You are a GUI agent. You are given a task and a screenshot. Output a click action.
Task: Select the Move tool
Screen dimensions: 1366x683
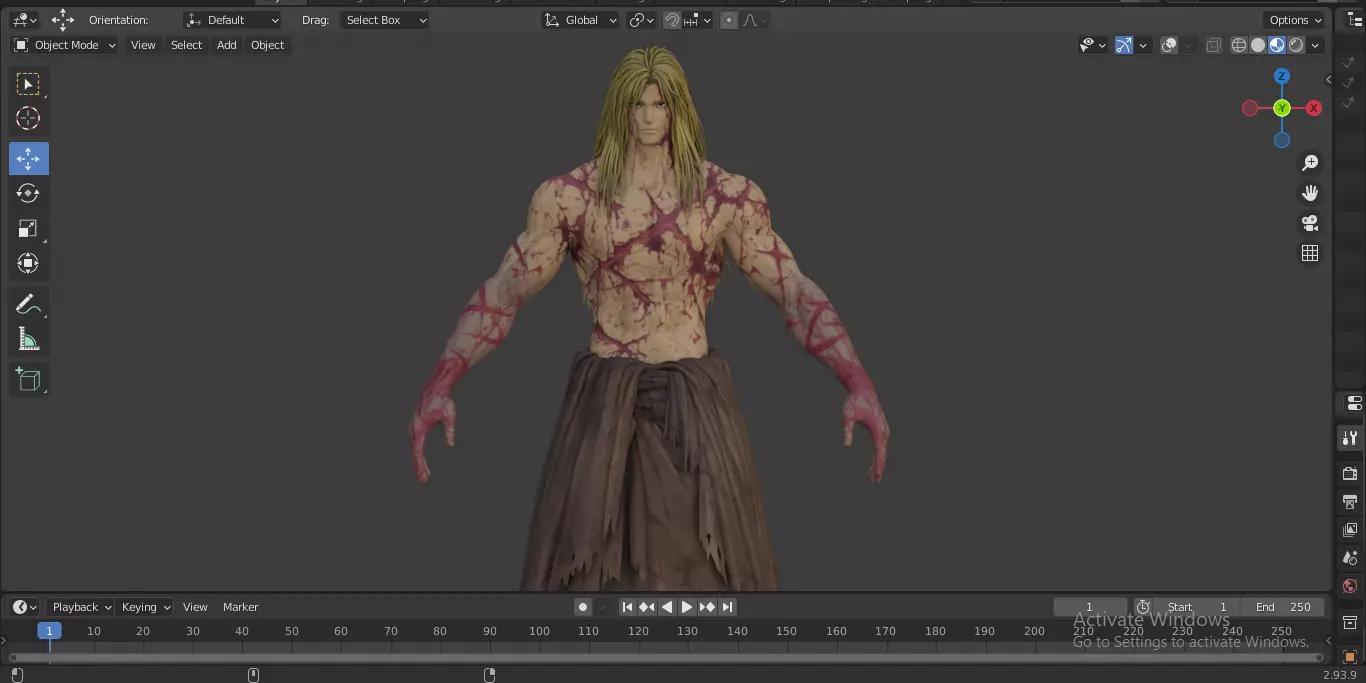[28, 159]
